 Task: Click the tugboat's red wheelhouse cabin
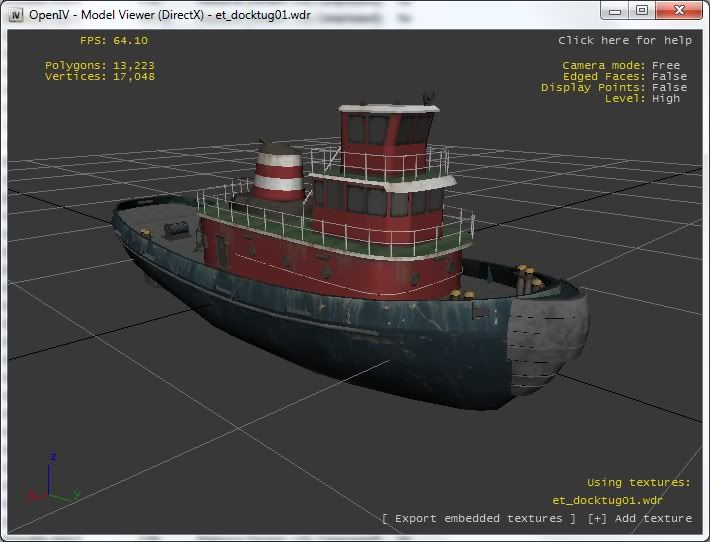[382, 130]
